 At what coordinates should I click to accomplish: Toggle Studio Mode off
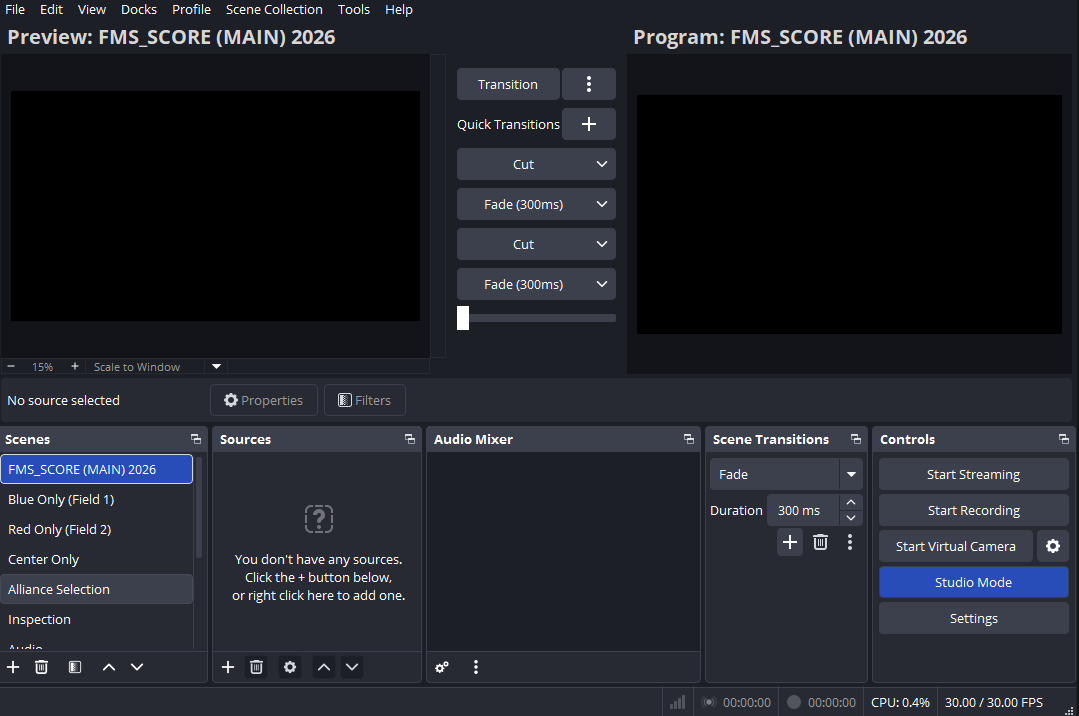point(973,582)
